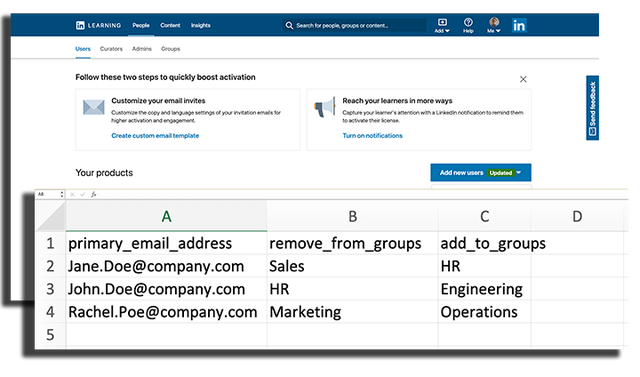Expand the Add new users dropdown arrow
Image resolution: width=640 pixels, height=377 pixels.
coord(519,173)
